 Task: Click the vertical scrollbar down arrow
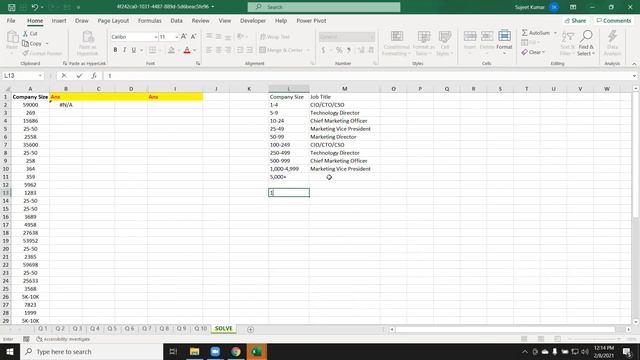(x=636, y=322)
